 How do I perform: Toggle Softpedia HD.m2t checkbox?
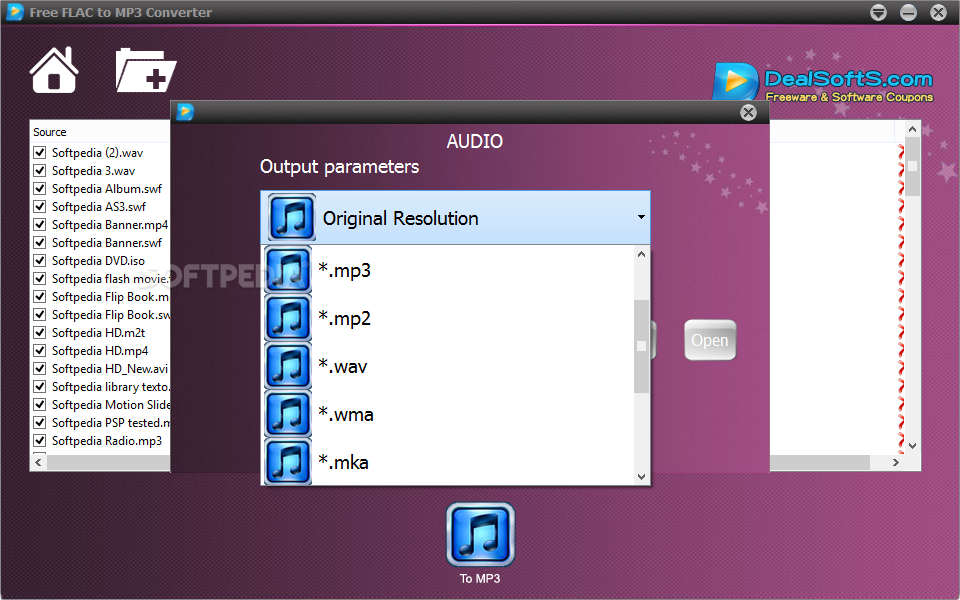point(40,332)
